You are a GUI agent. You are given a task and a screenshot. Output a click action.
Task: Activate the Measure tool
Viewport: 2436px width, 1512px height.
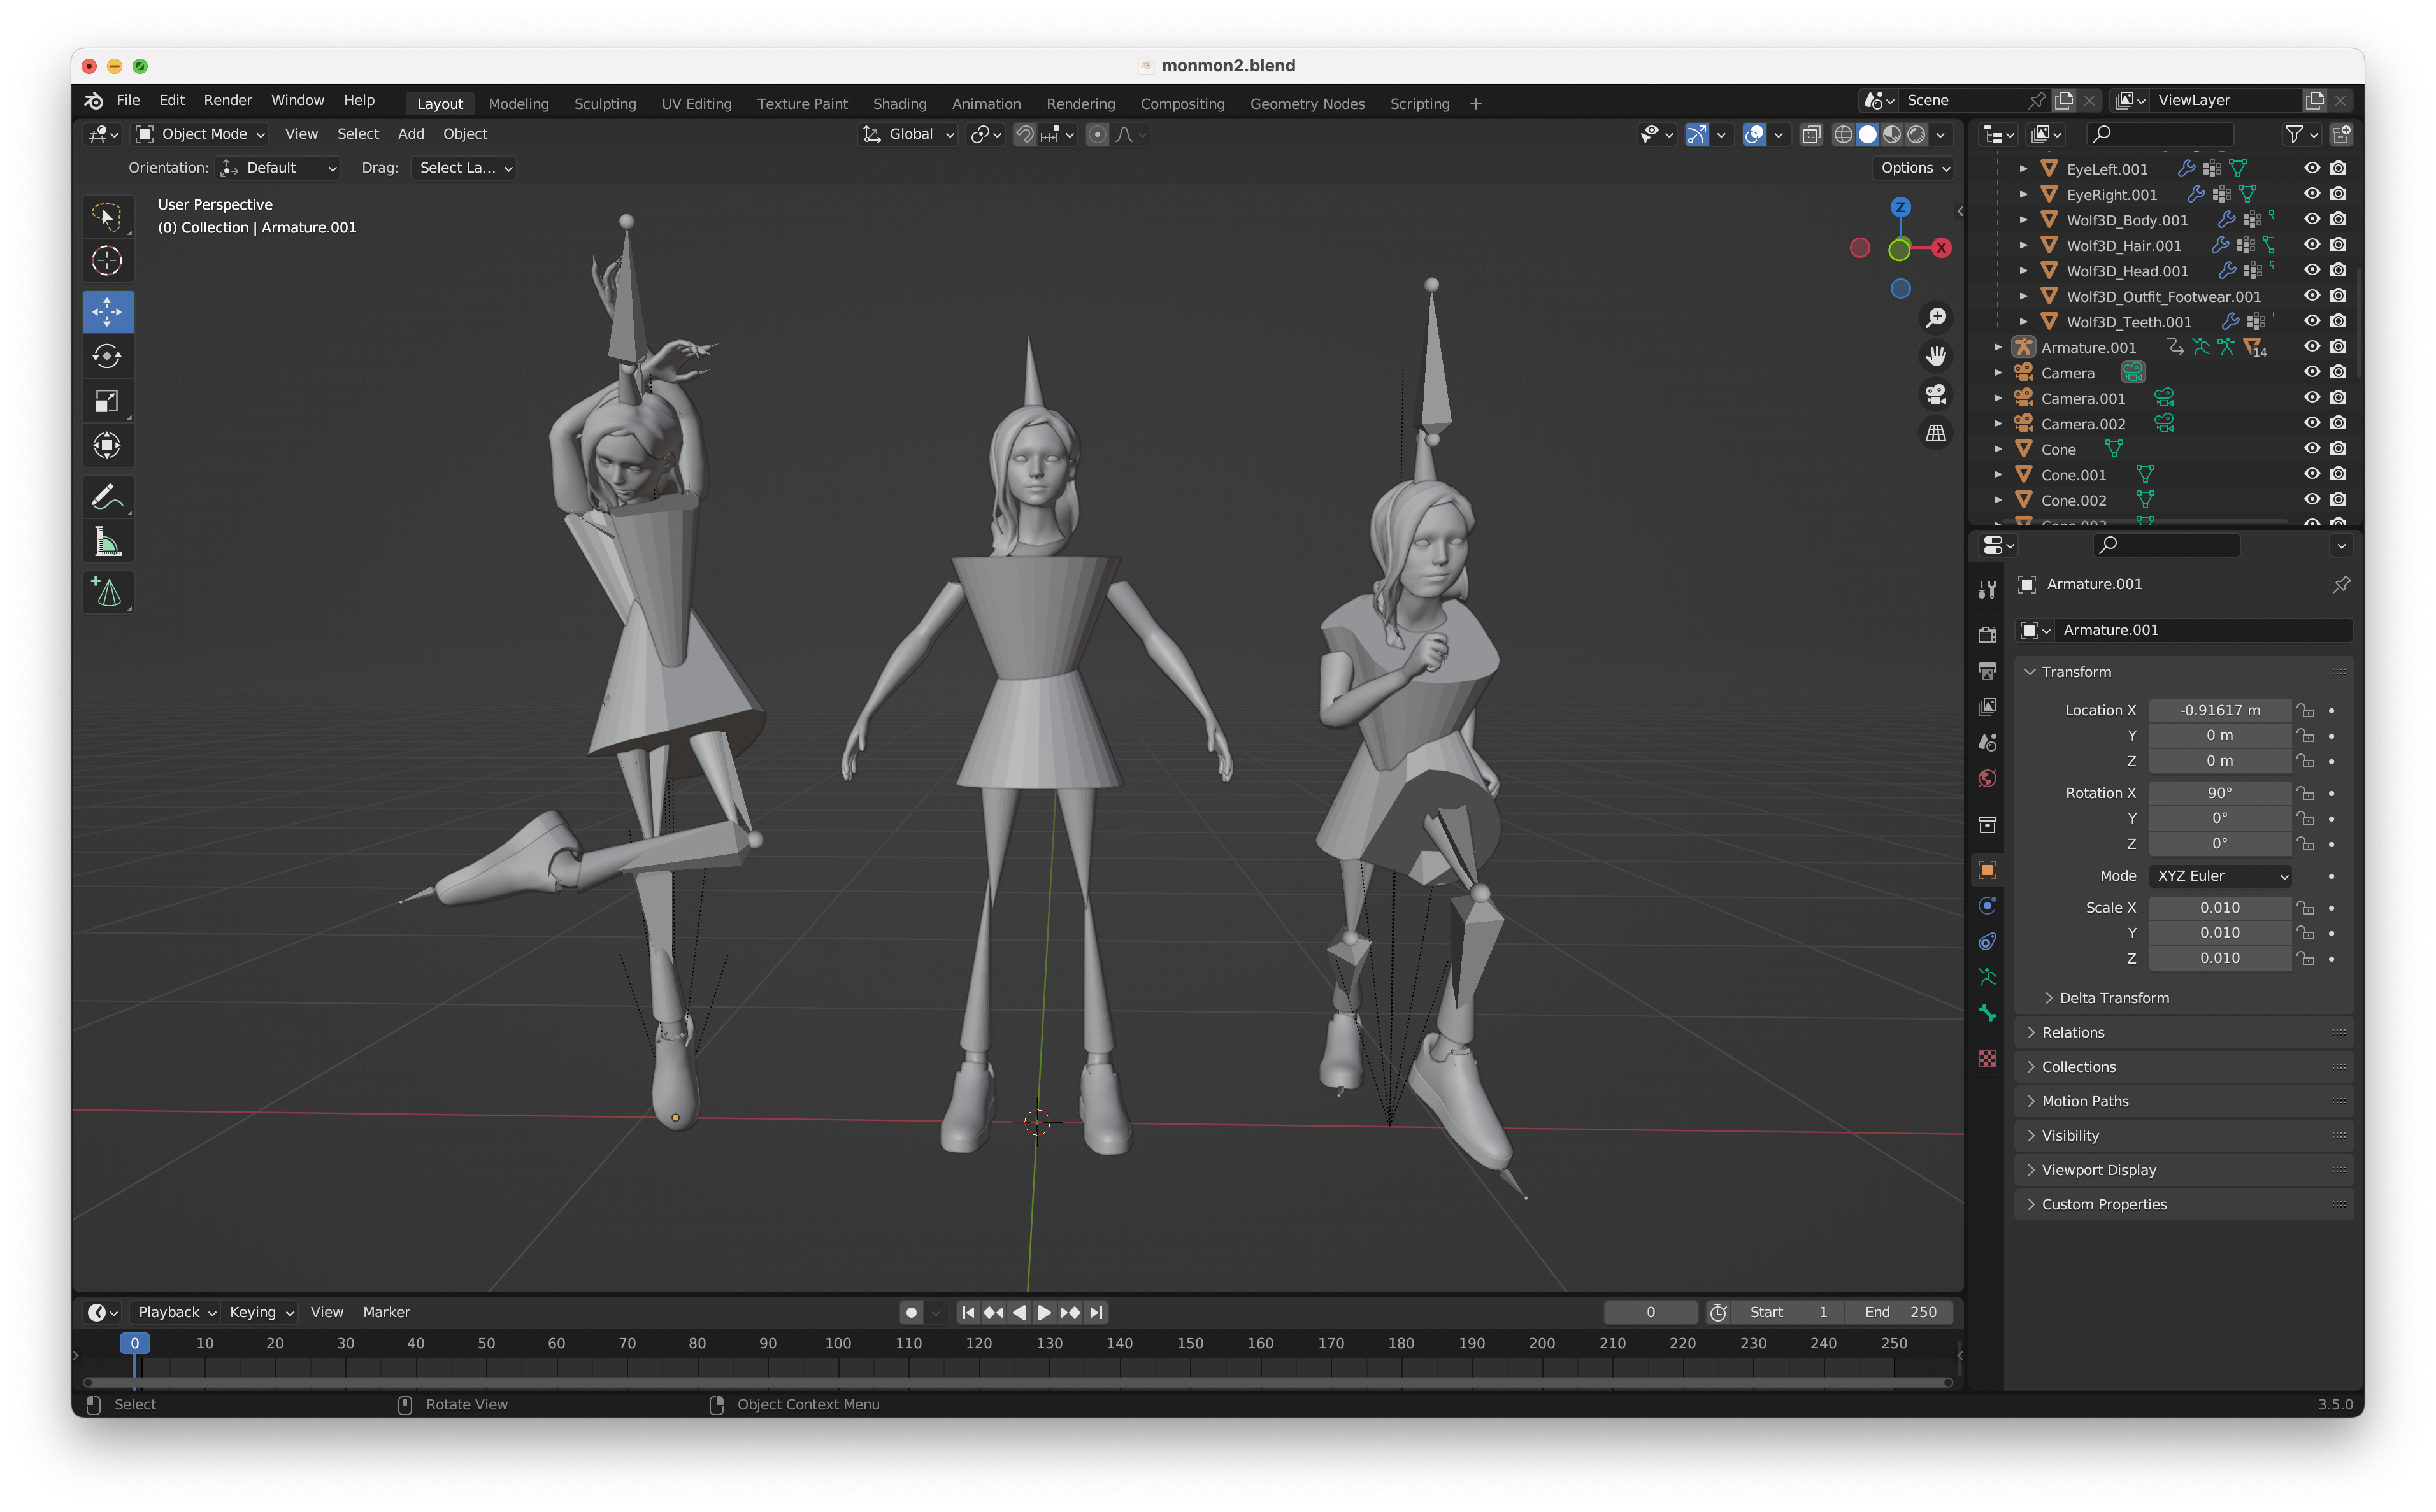(107, 542)
